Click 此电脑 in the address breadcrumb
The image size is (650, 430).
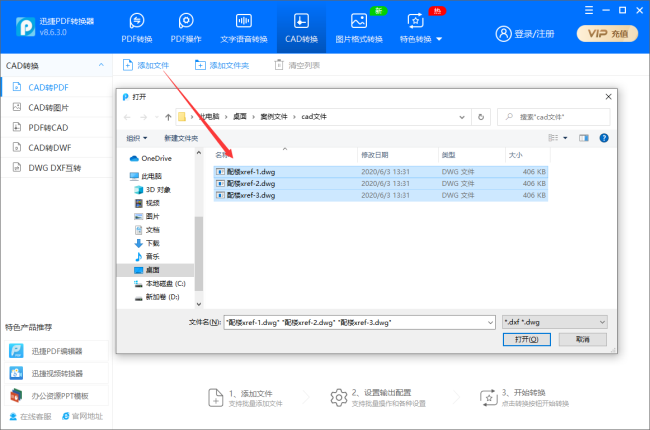pos(209,117)
